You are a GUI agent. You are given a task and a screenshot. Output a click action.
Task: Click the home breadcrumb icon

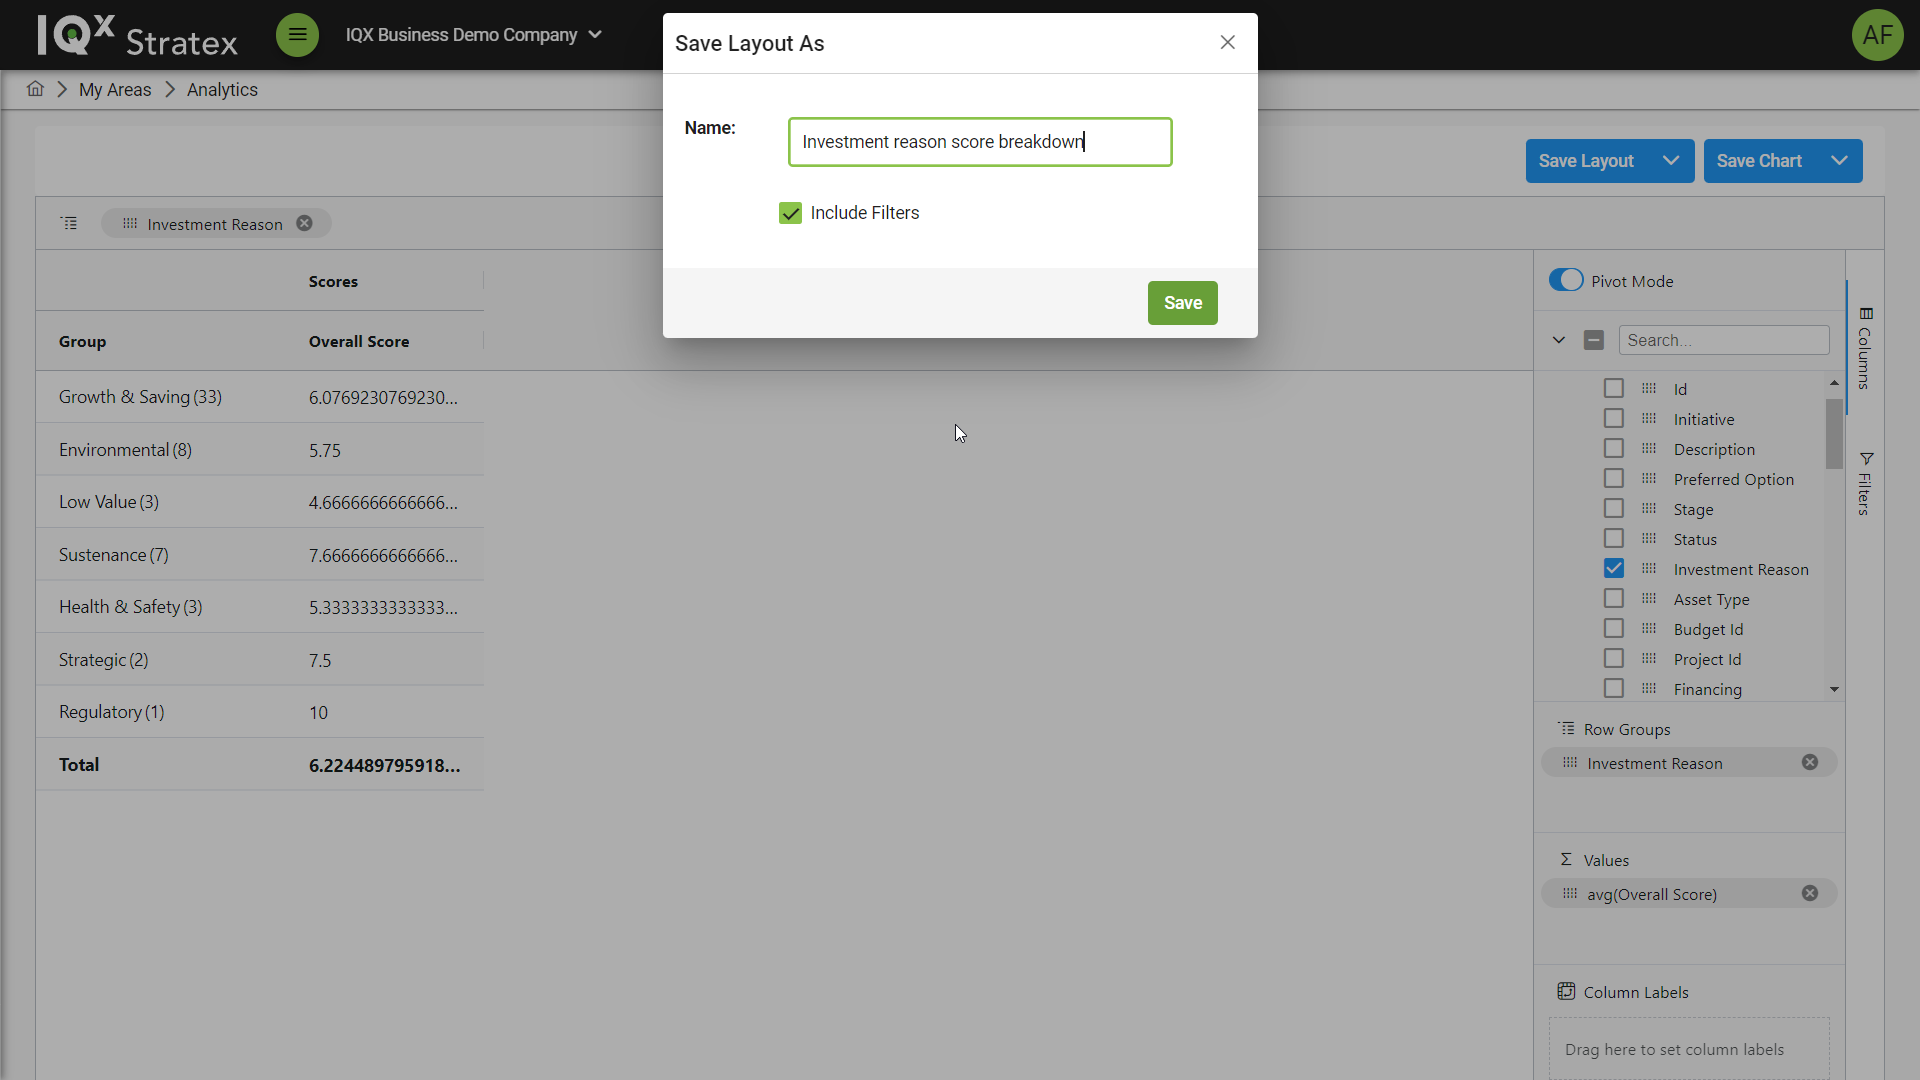pyautogui.click(x=35, y=89)
